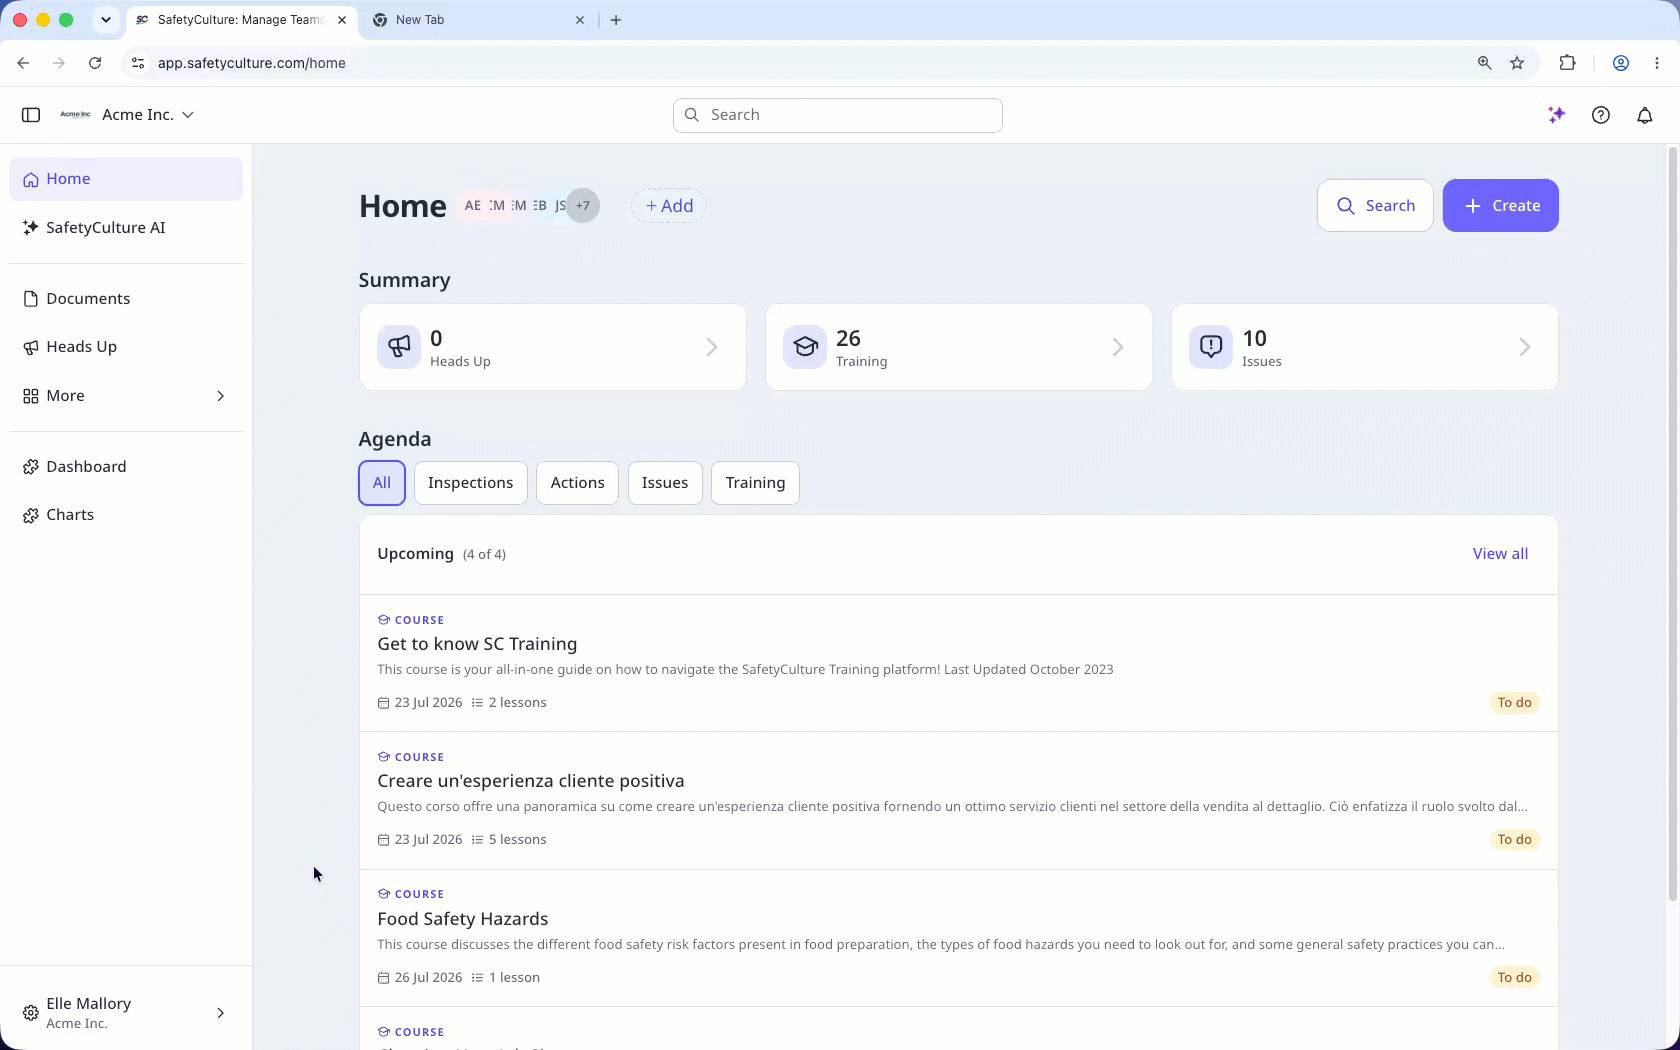
Task: Select the Training agenda filter
Action: pyautogui.click(x=755, y=483)
